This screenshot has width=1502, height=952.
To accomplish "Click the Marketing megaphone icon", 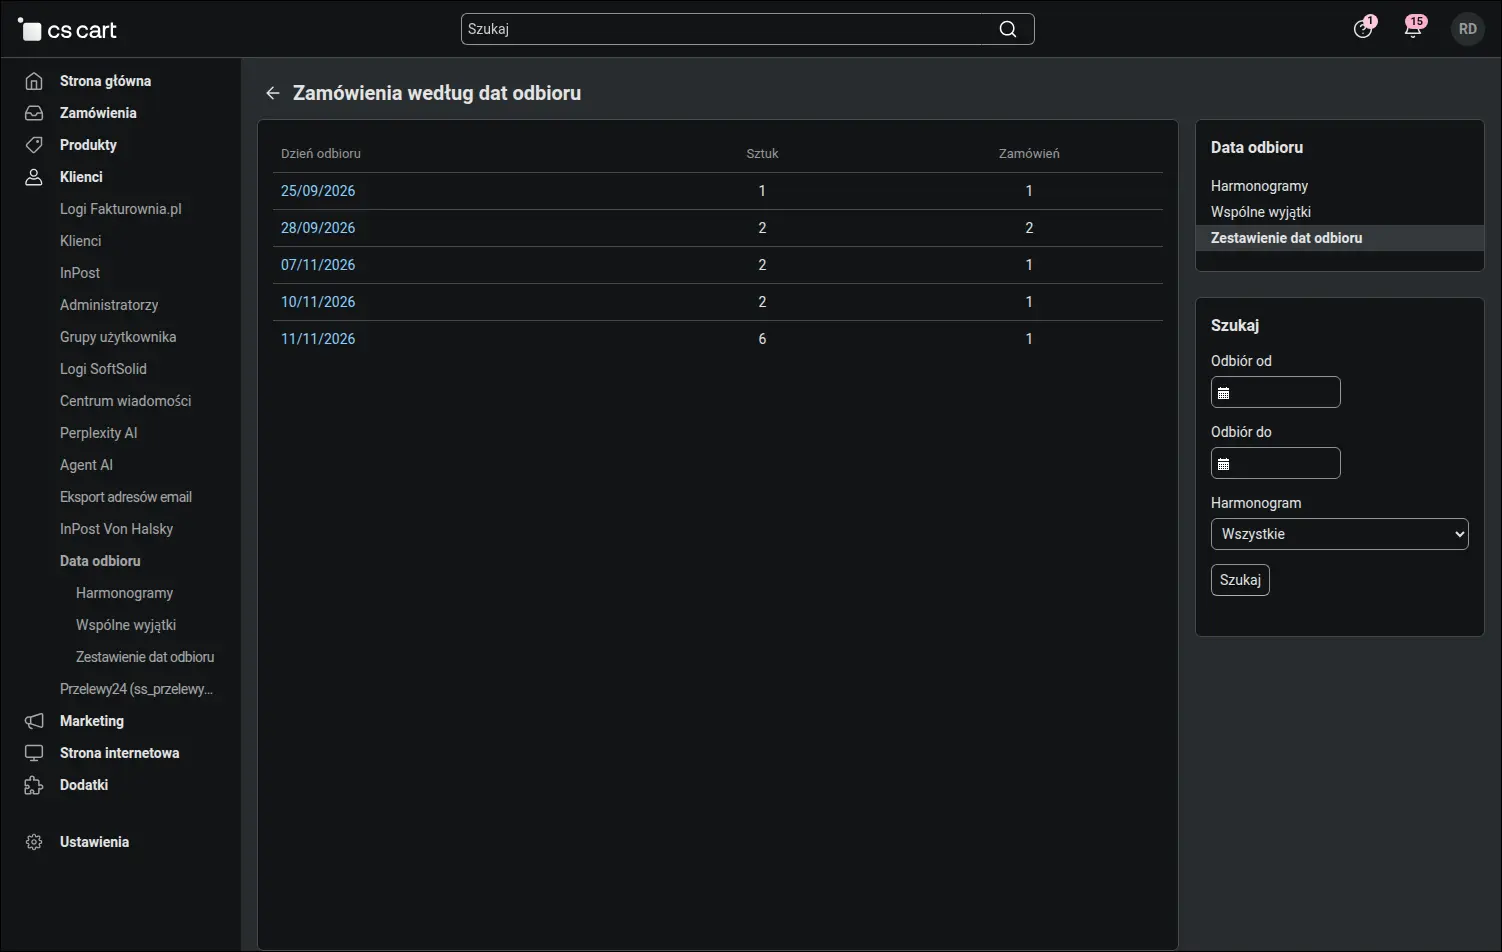I will pos(34,721).
